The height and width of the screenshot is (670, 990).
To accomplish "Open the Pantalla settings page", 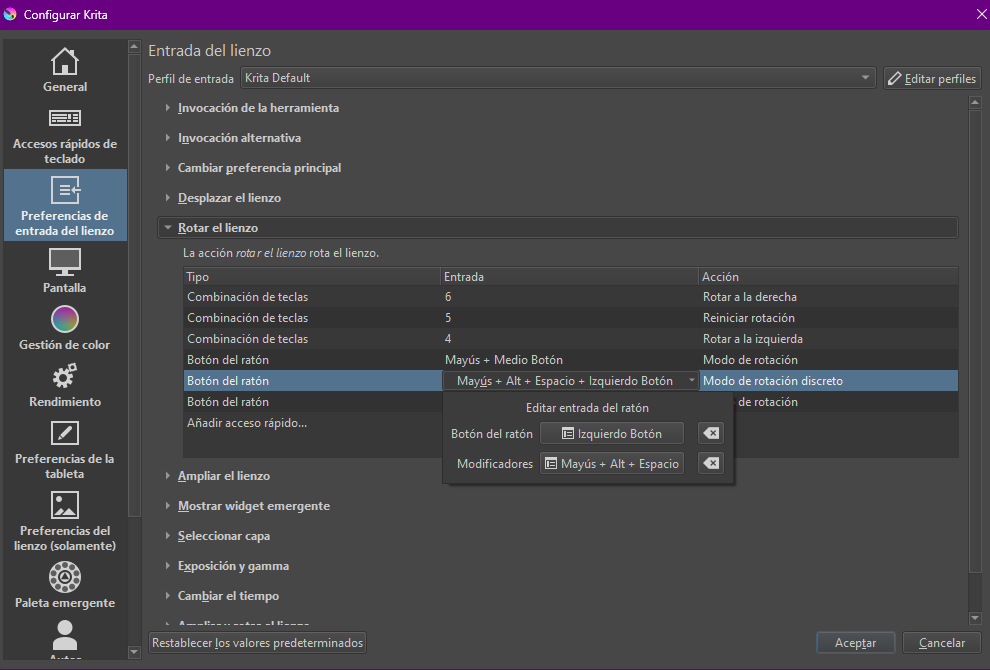I will tap(65, 271).
